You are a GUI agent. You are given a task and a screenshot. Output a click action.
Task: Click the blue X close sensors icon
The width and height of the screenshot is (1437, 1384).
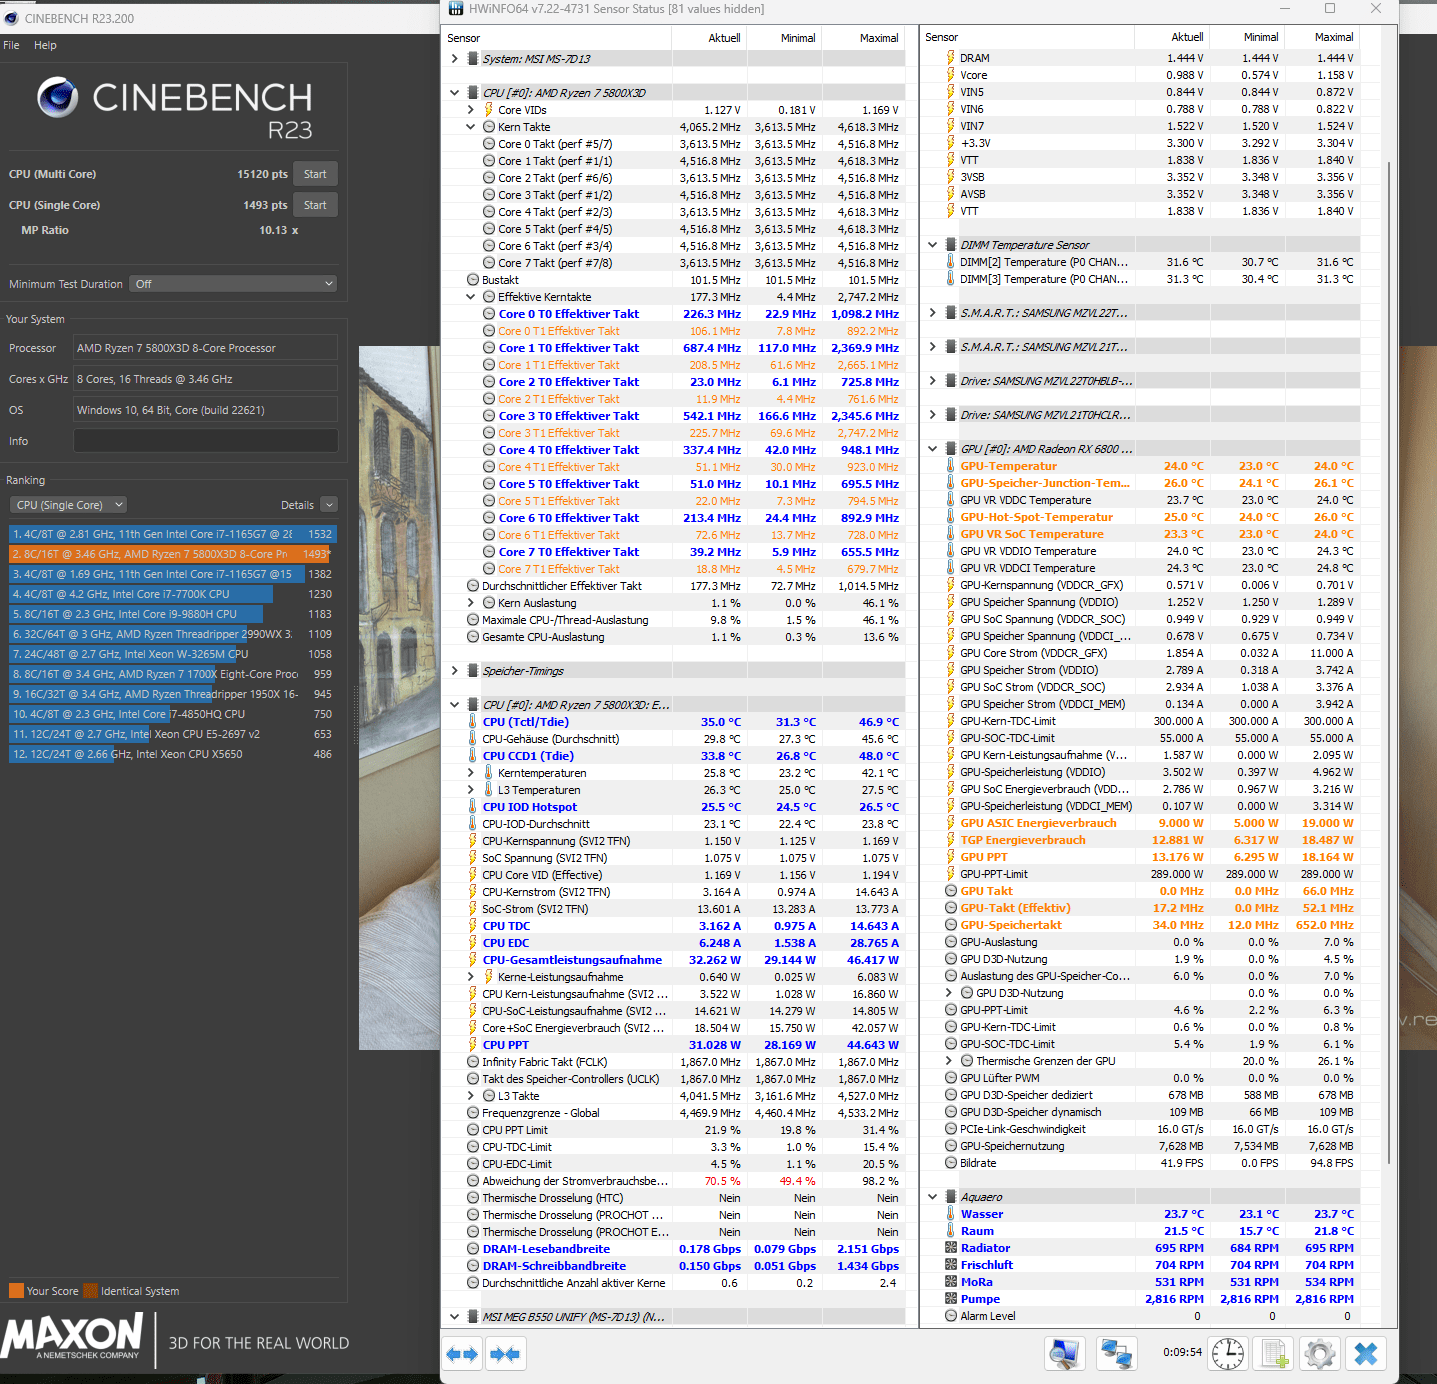(1366, 1354)
